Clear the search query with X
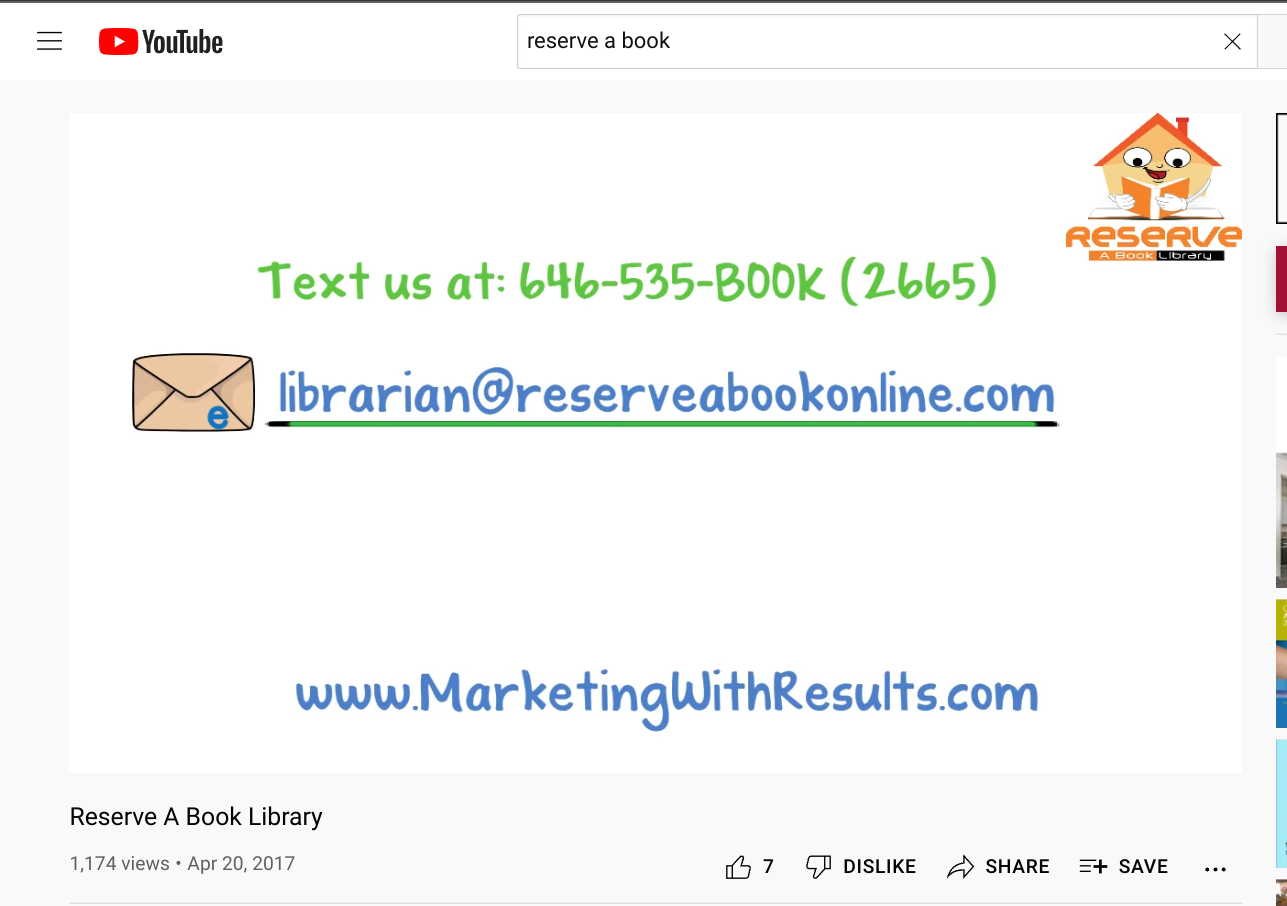This screenshot has height=906, width=1287. point(1232,41)
